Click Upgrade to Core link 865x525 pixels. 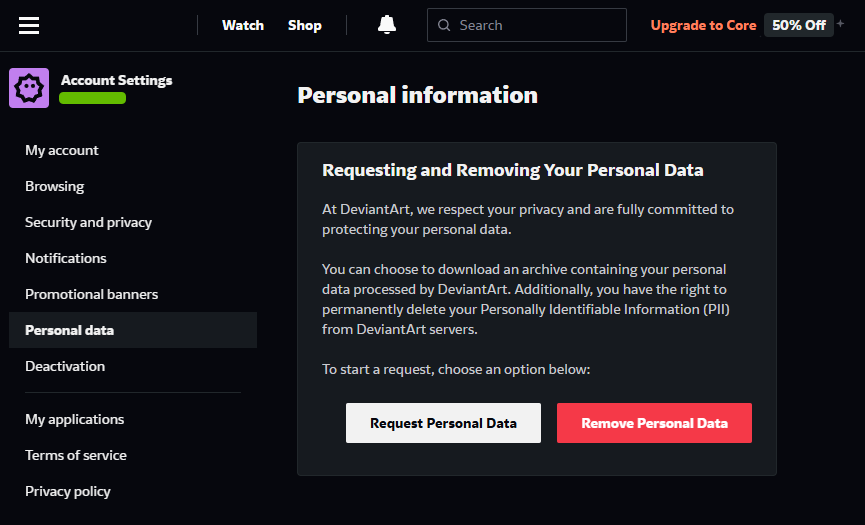703,25
